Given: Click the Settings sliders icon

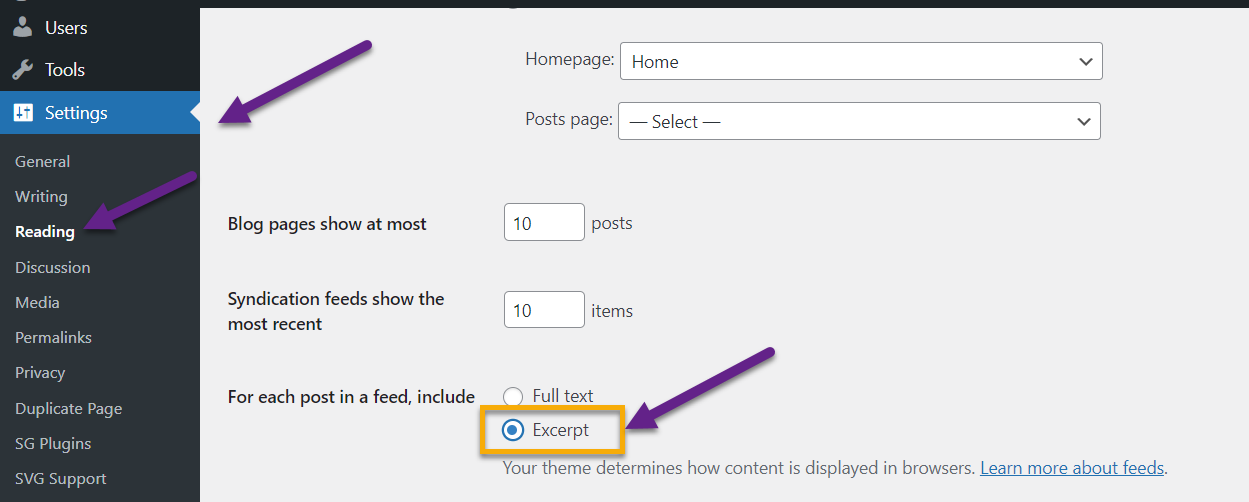Looking at the screenshot, I should click(22, 113).
